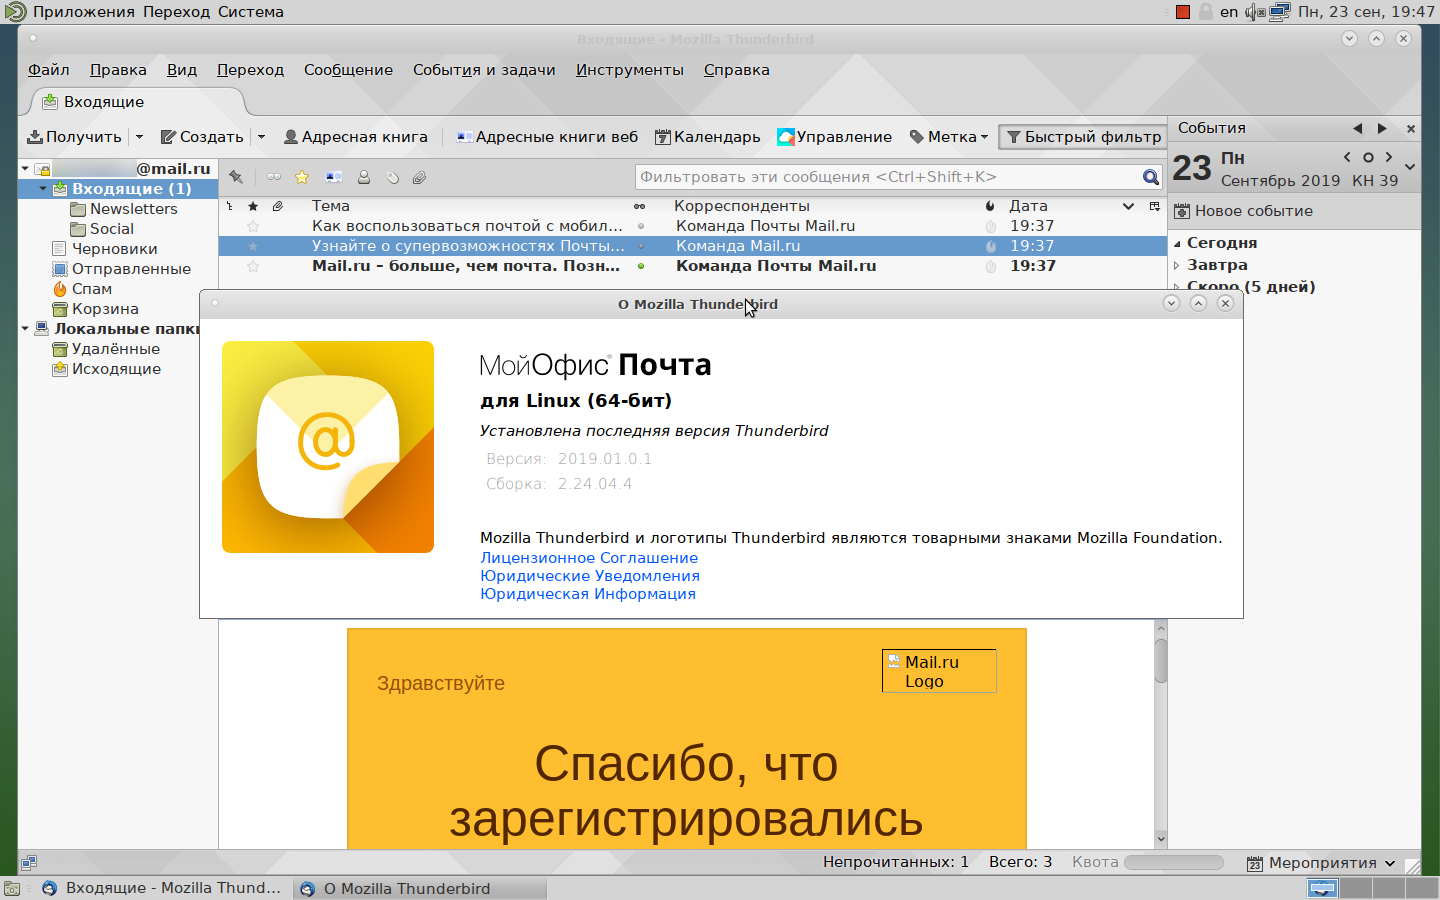Open the Адресная книга
Image resolution: width=1440 pixels, height=900 pixels.
tap(356, 137)
